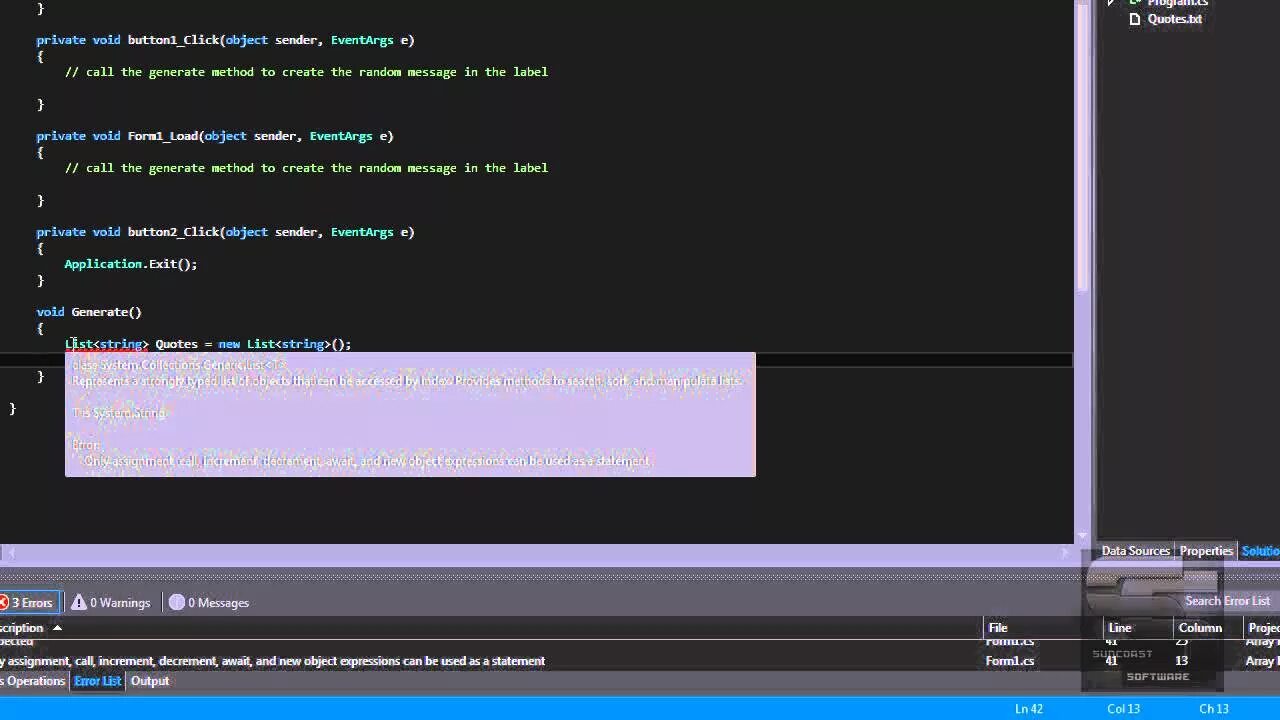Screen dimensions: 1280x720
Task: Select the Error List tab
Action: (x=97, y=681)
